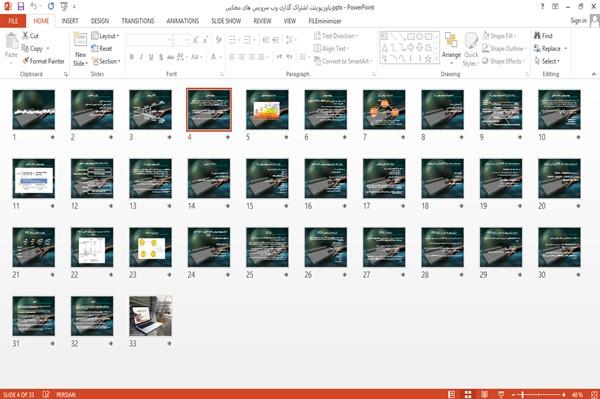Select slide 11 thumbnail
Screen dimensions: 600x399
[x=34, y=178]
